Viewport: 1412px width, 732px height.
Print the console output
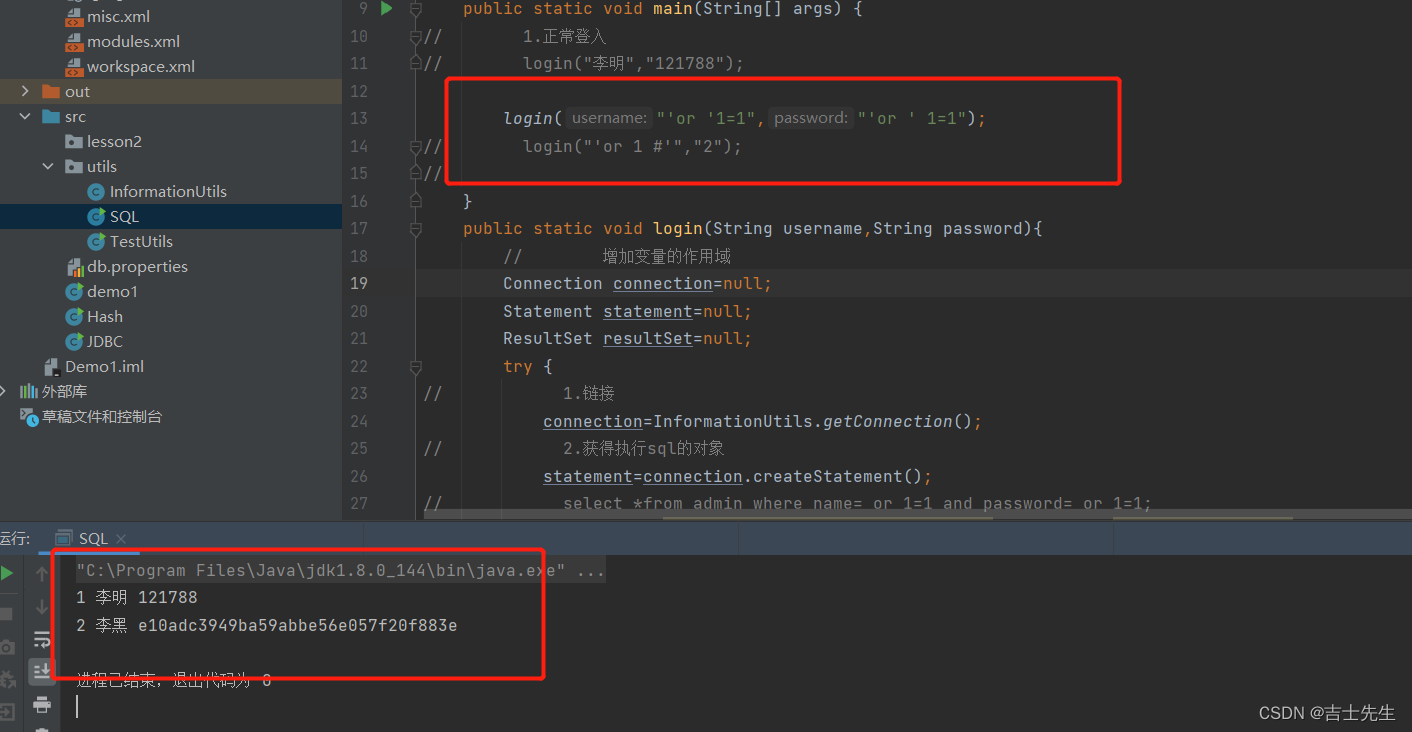click(x=42, y=704)
